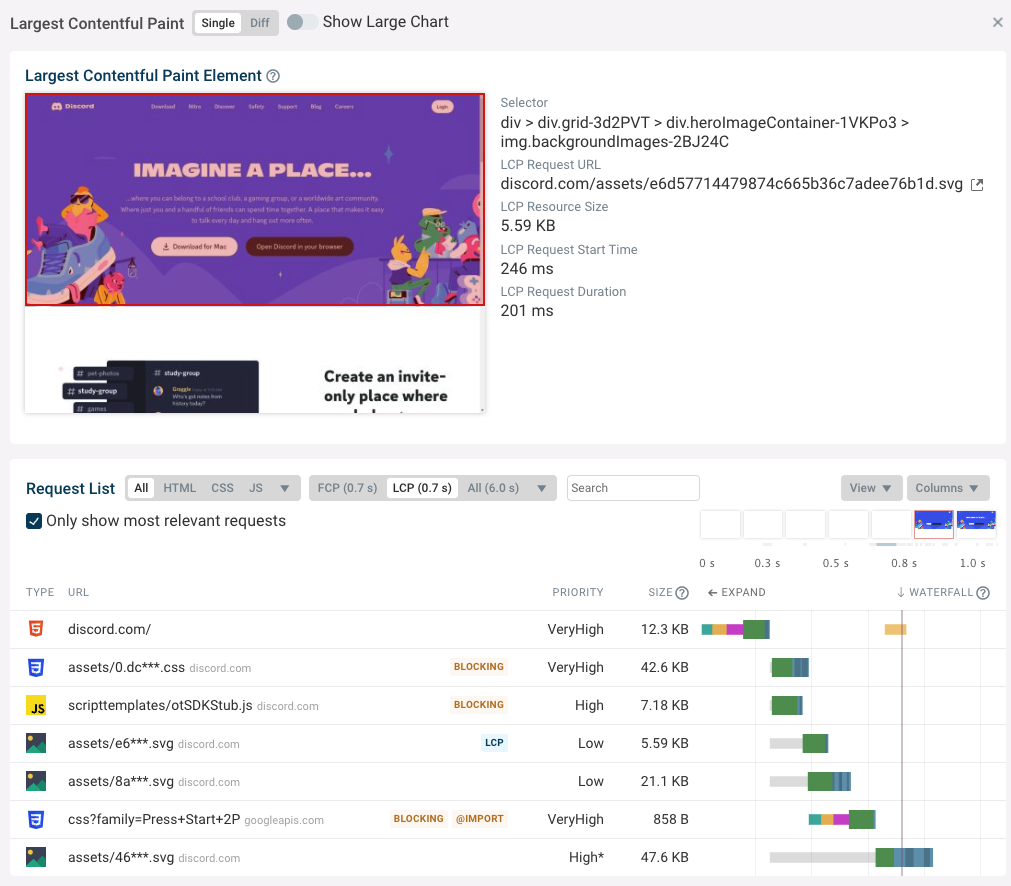Open the View dropdown

870,488
